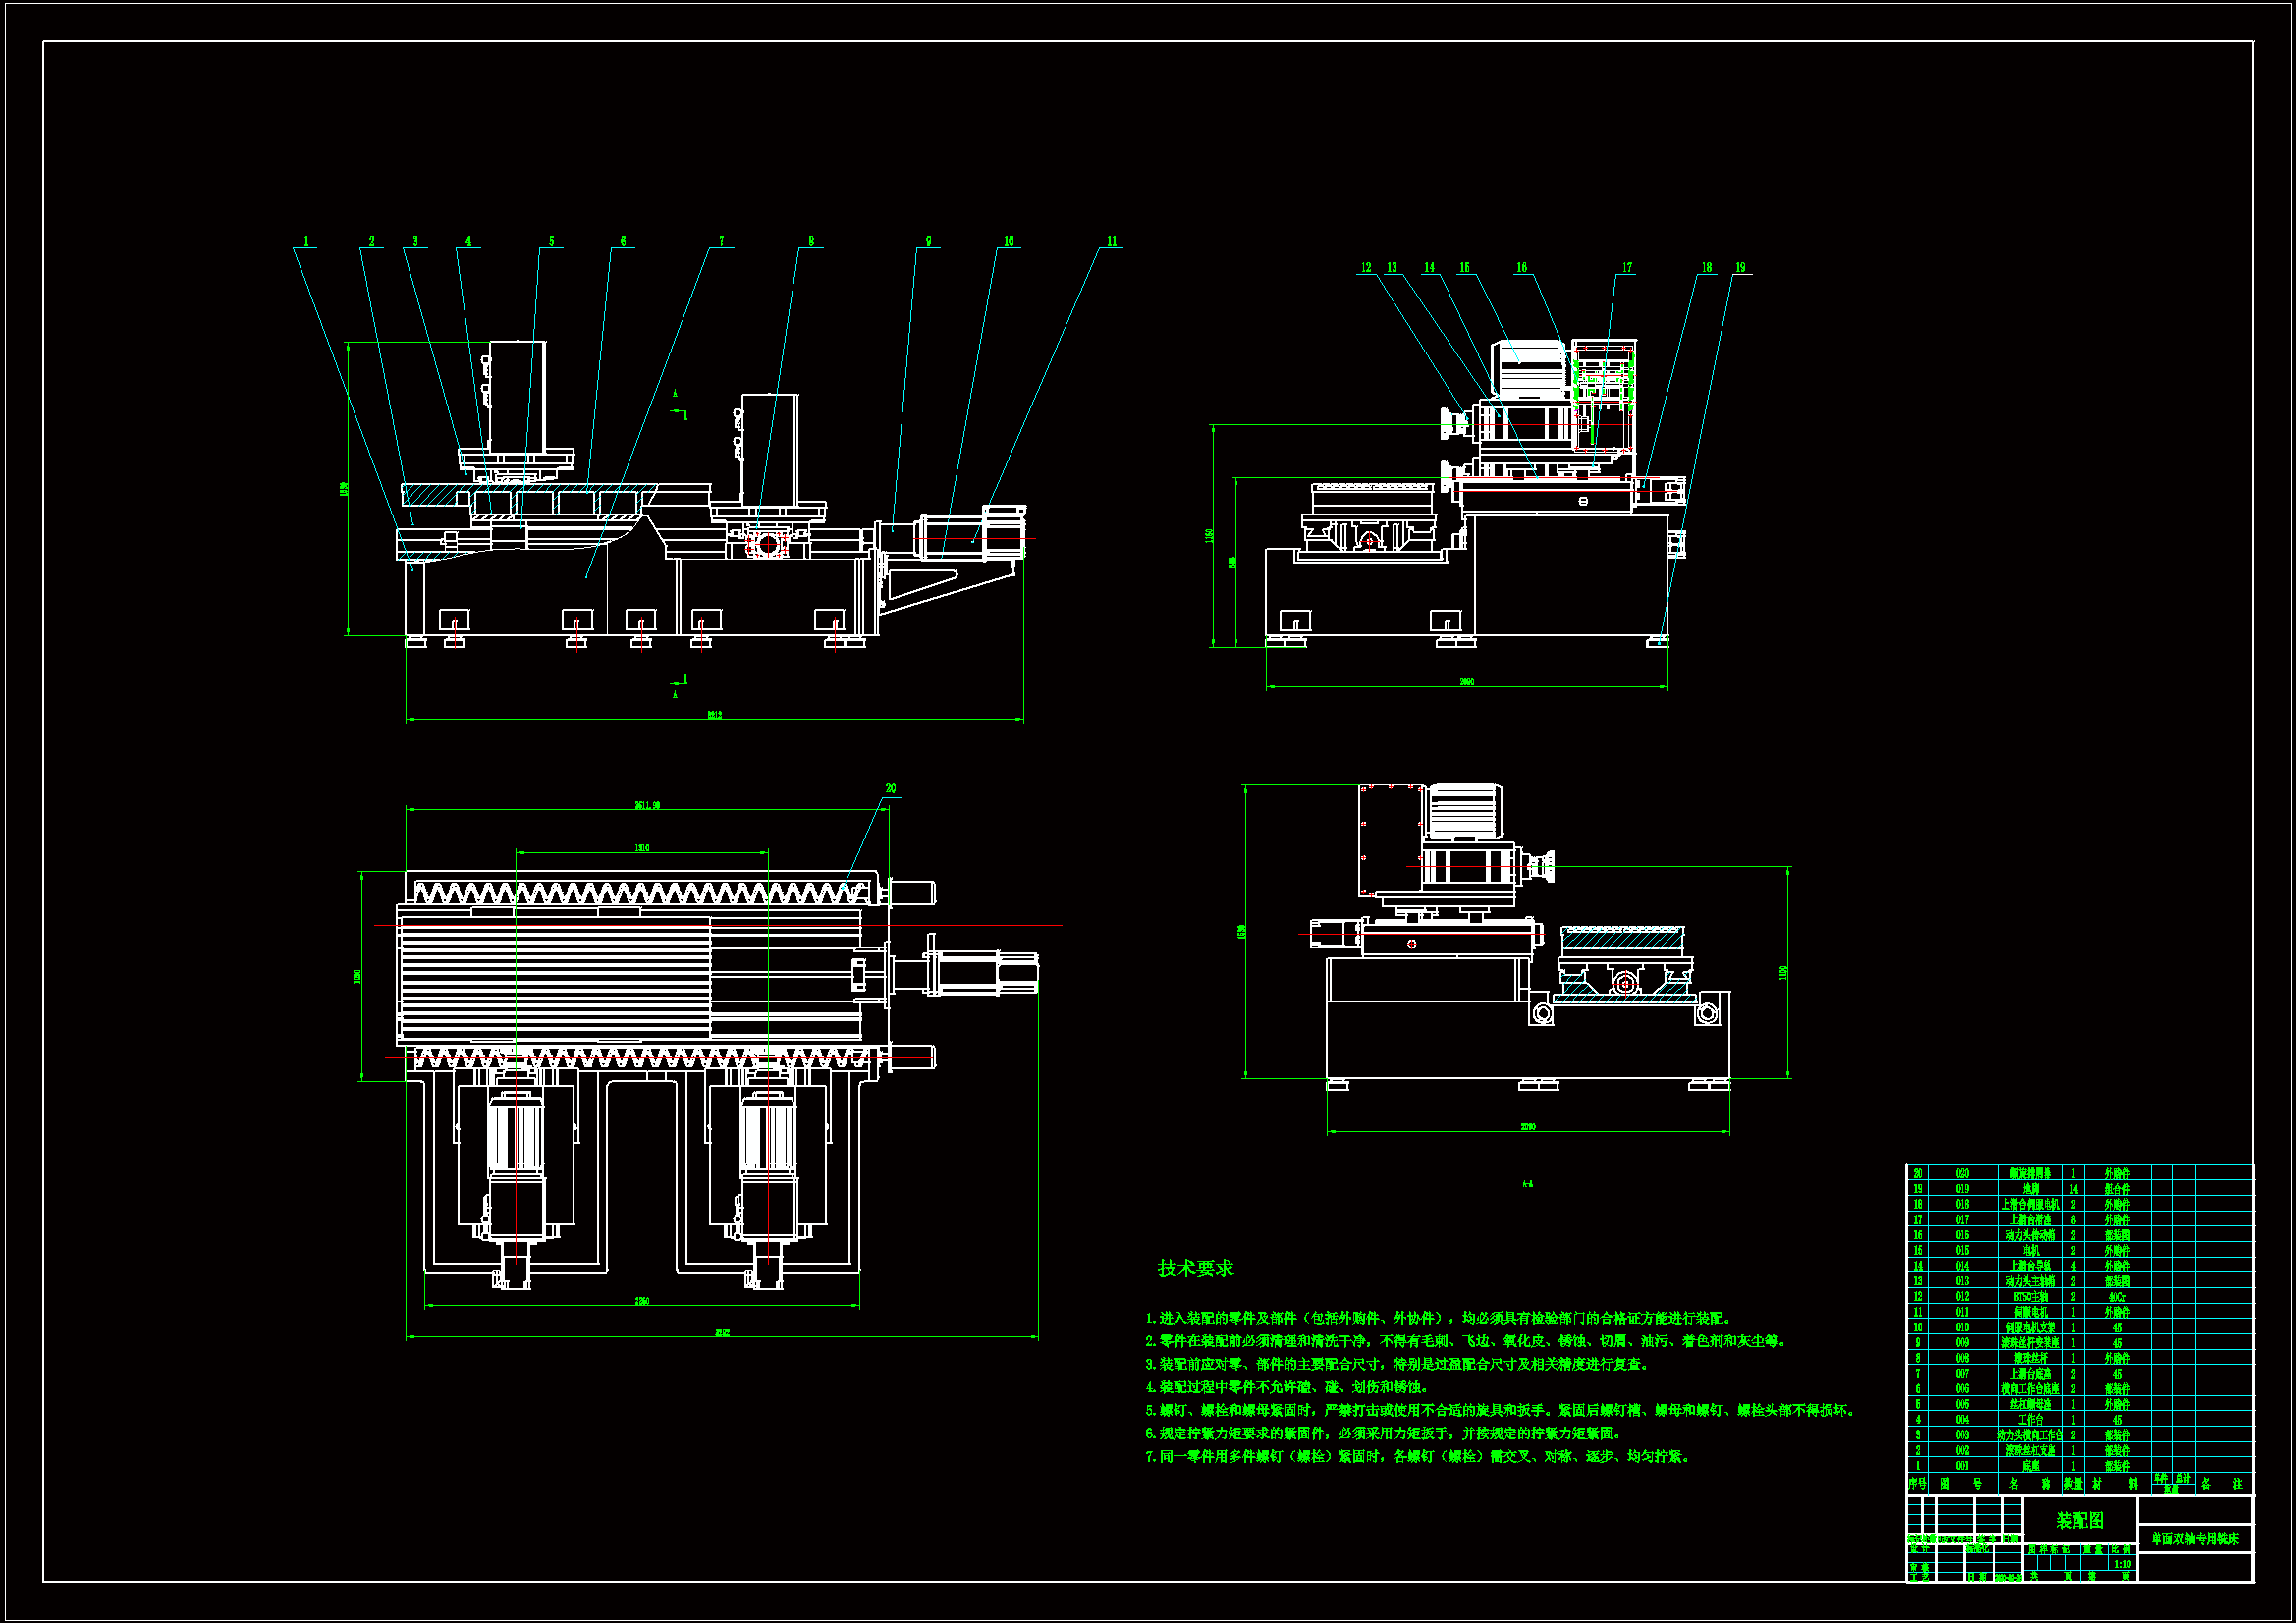Click technical requirement line 7 text
This screenshot has width=2296, height=1623.
click(1418, 1456)
